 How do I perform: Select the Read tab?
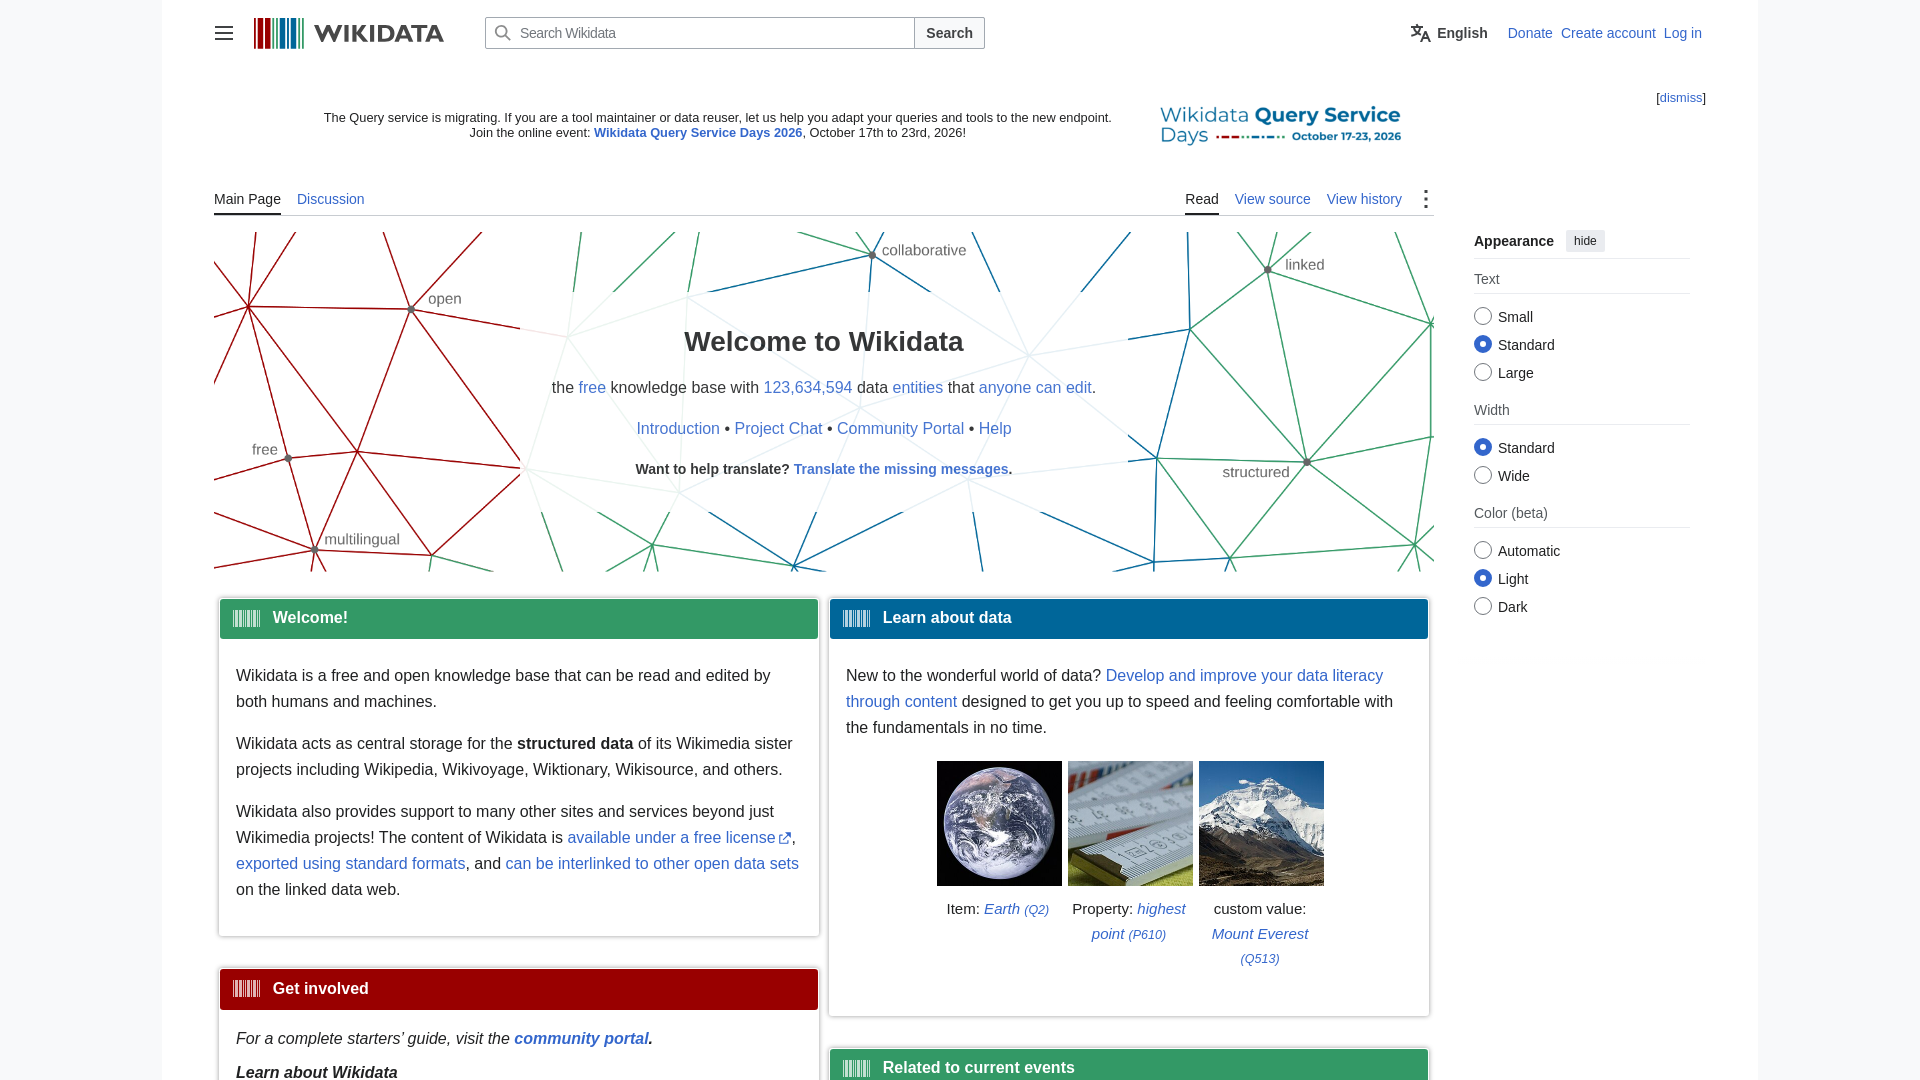[1201, 199]
